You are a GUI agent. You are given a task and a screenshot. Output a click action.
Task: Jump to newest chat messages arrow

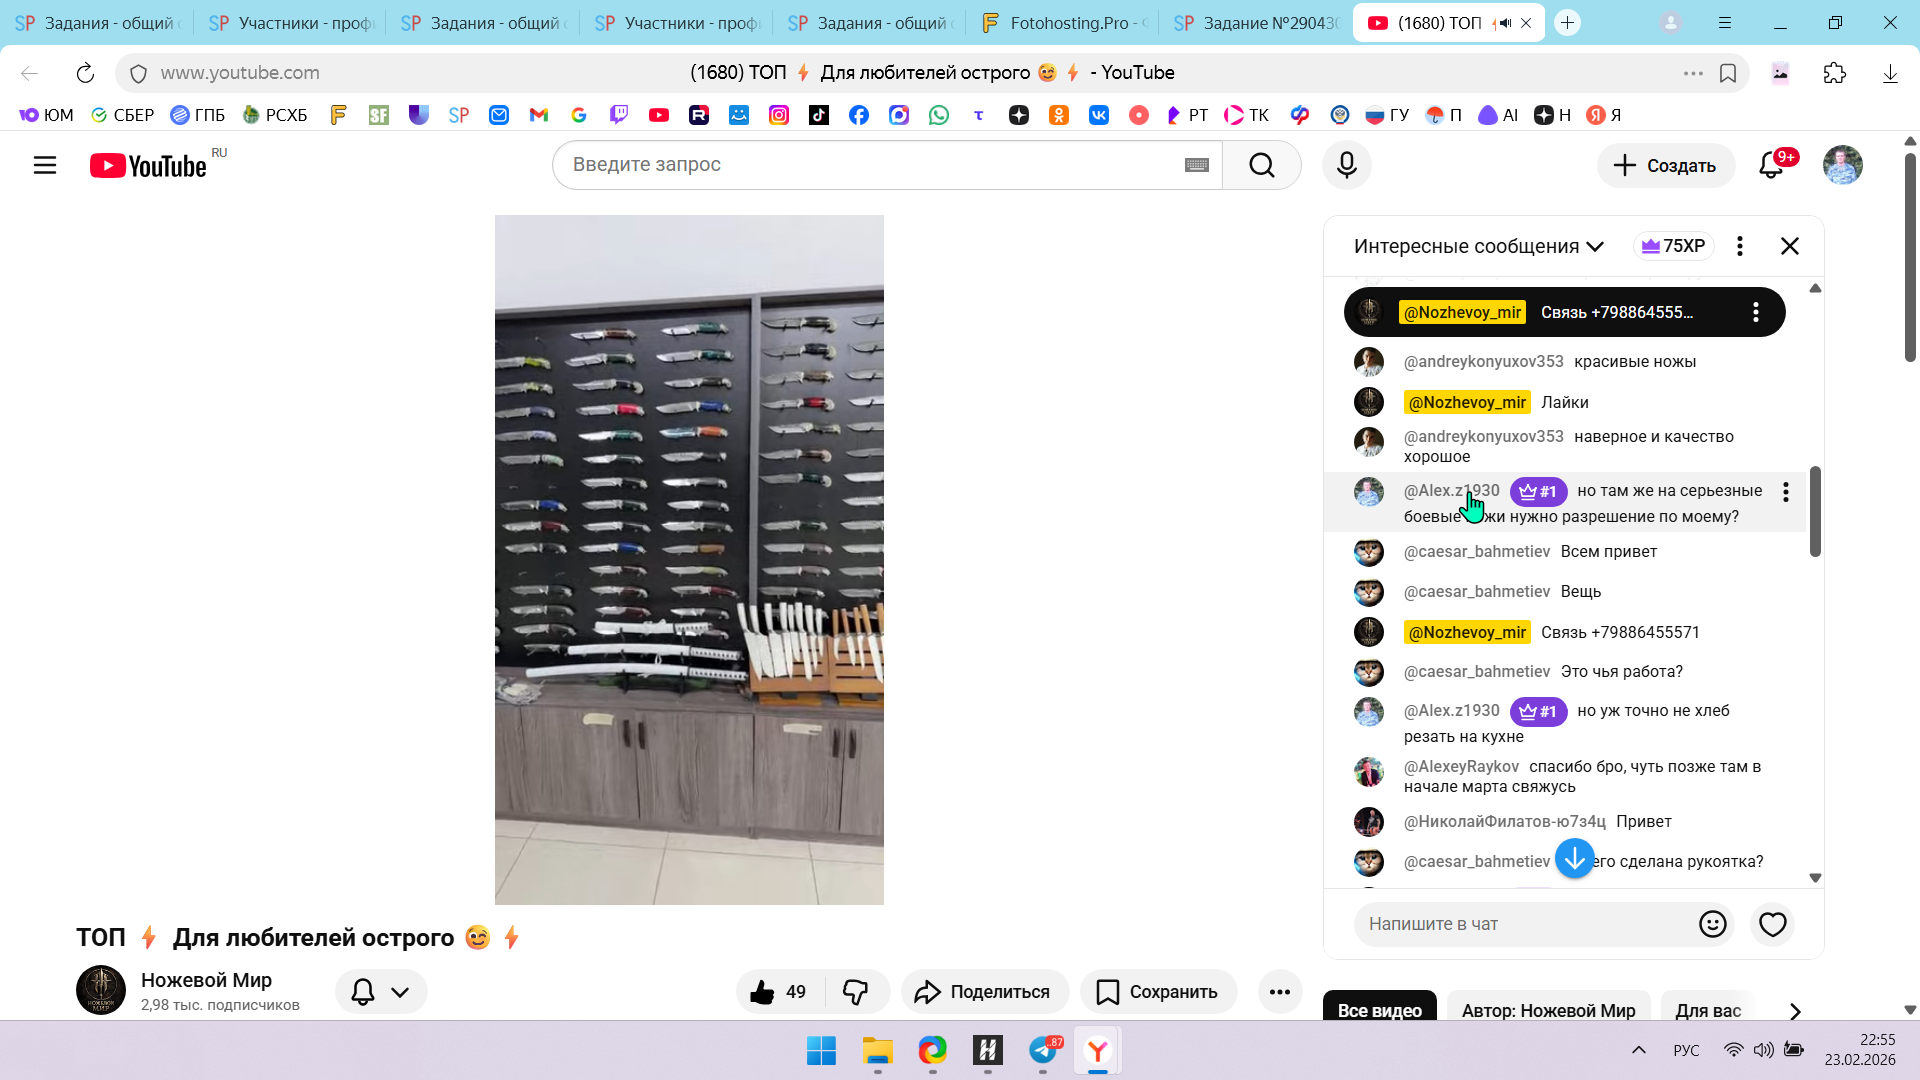click(x=1574, y=858)
